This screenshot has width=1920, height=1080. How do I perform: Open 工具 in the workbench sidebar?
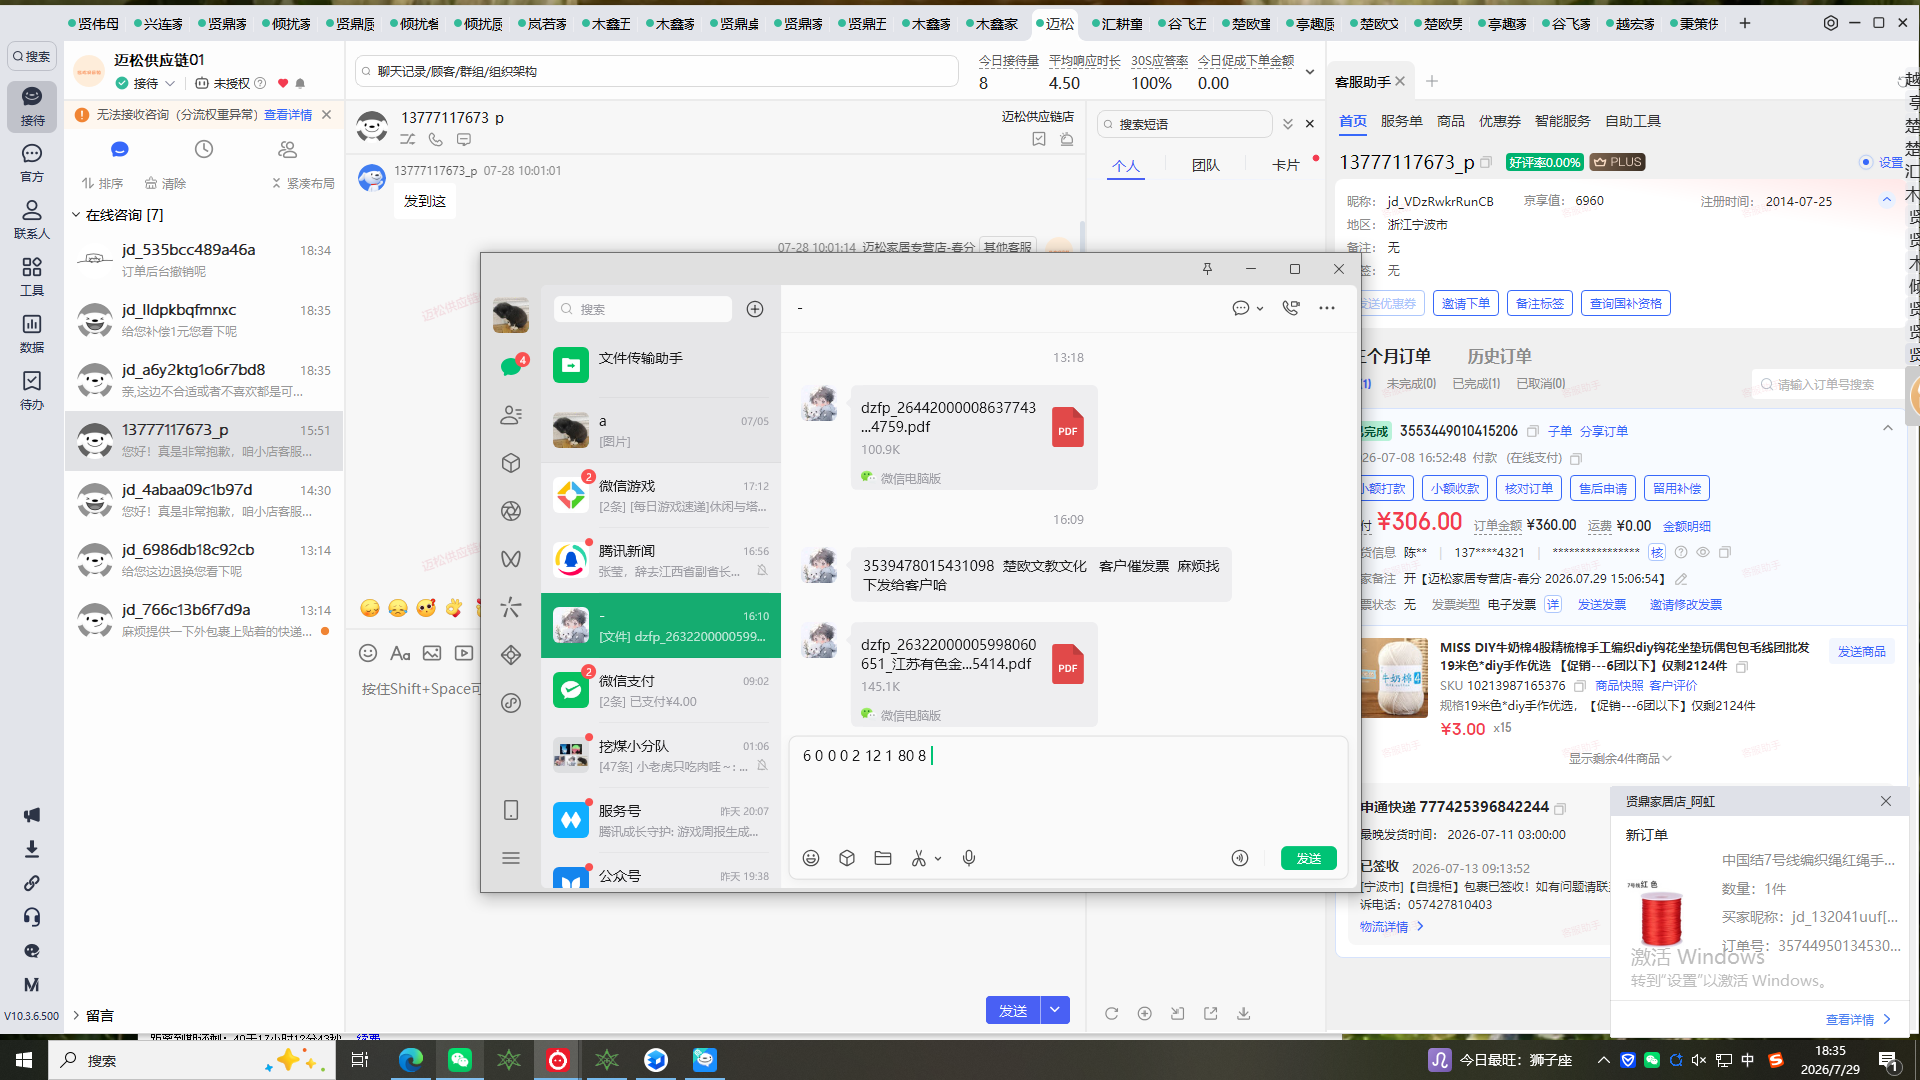[32, 276]
